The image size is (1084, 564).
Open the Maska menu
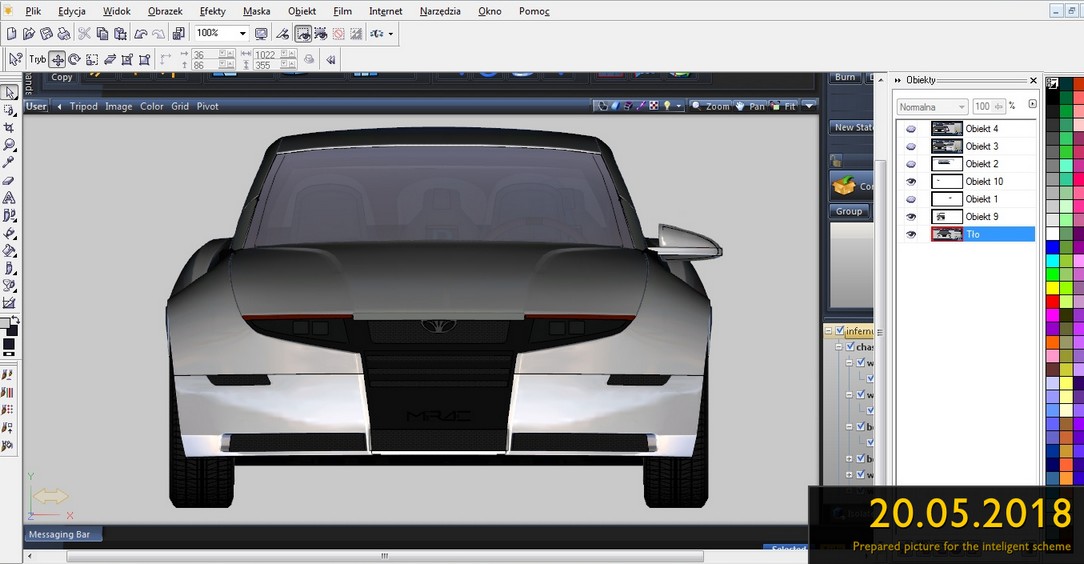(x=256, y=11)
